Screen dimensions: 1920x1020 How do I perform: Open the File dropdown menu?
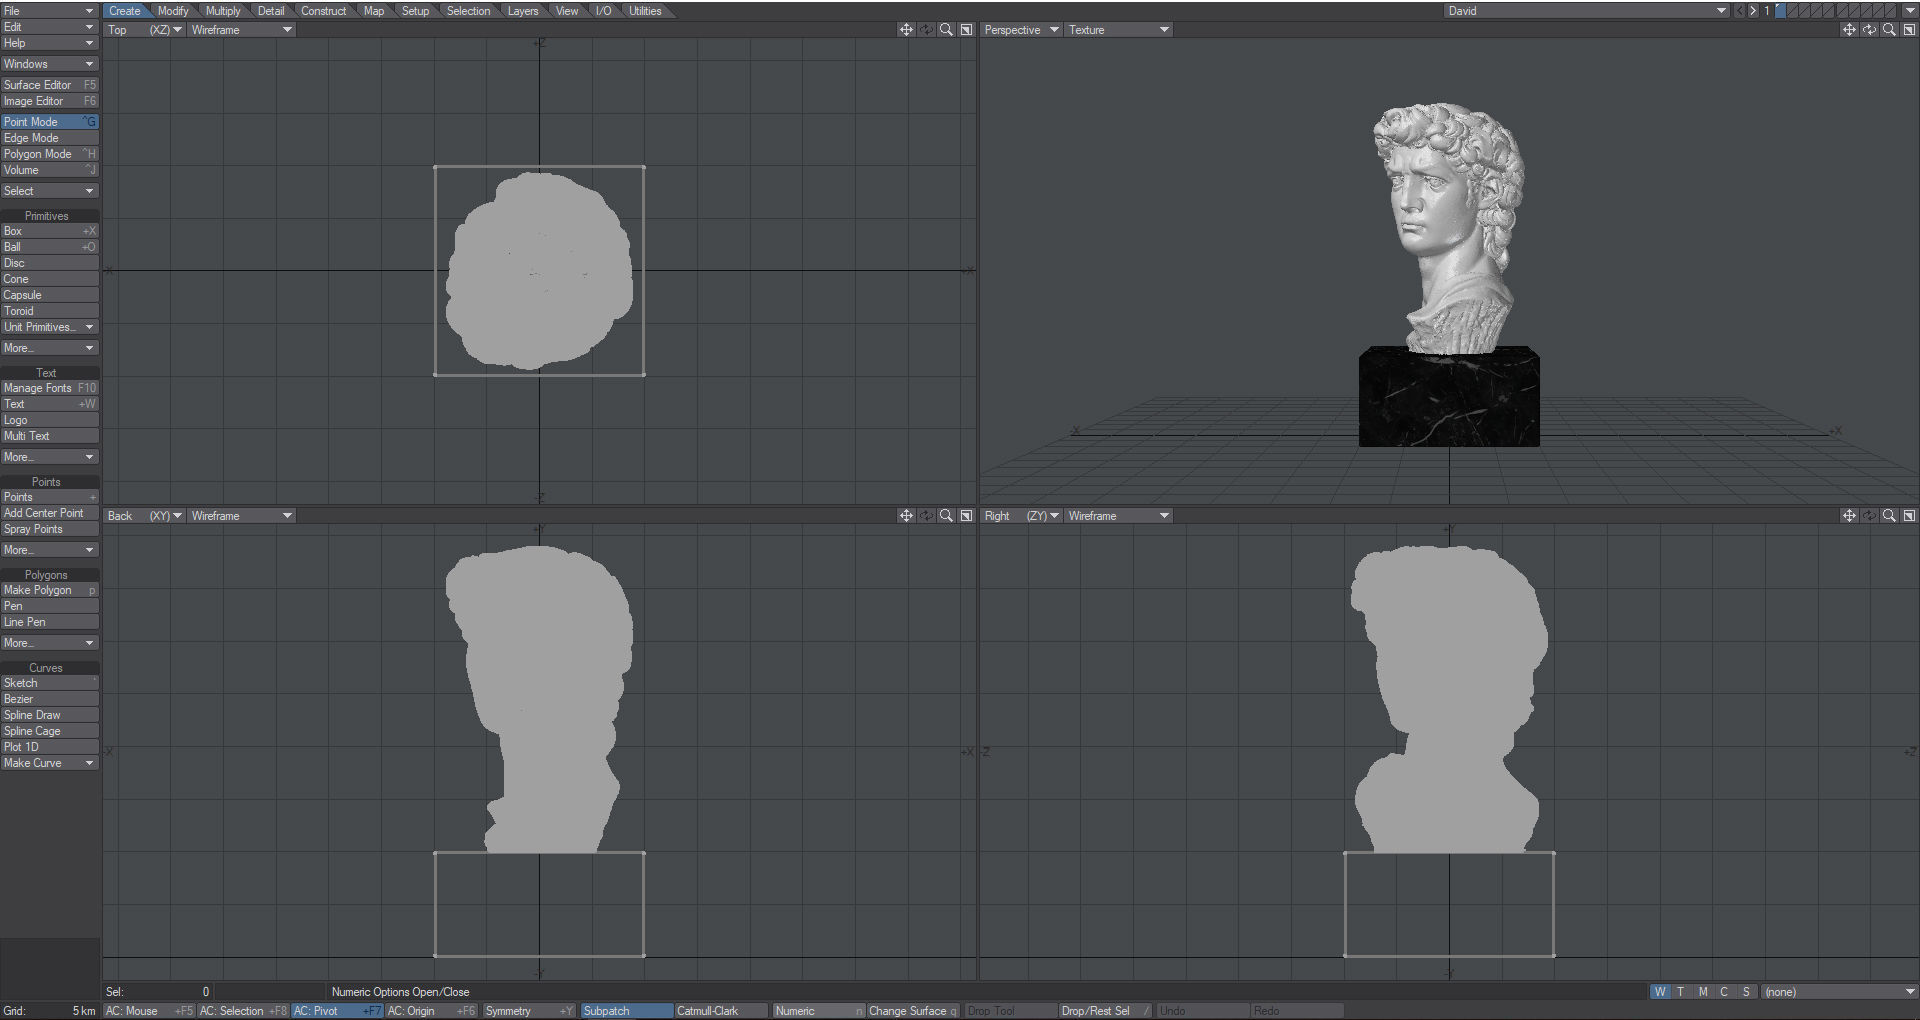(x=49, y=11)
